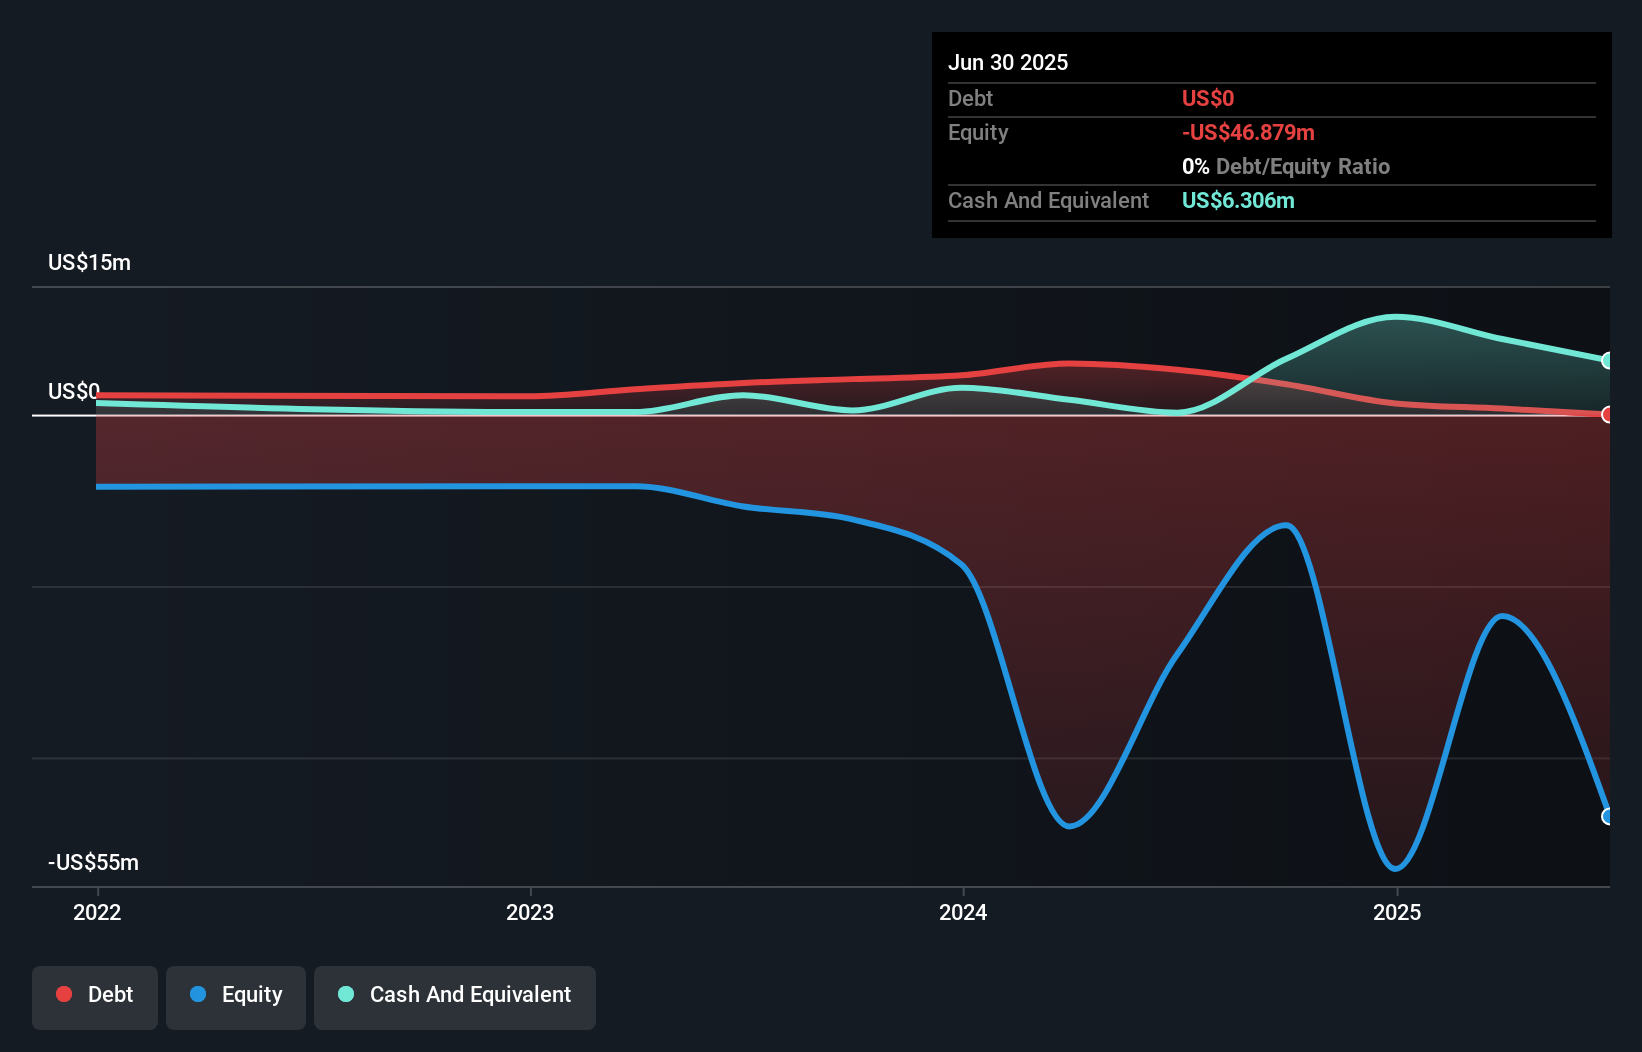
Task: Select the 2024 x-axis label
Action: point(964,912)
